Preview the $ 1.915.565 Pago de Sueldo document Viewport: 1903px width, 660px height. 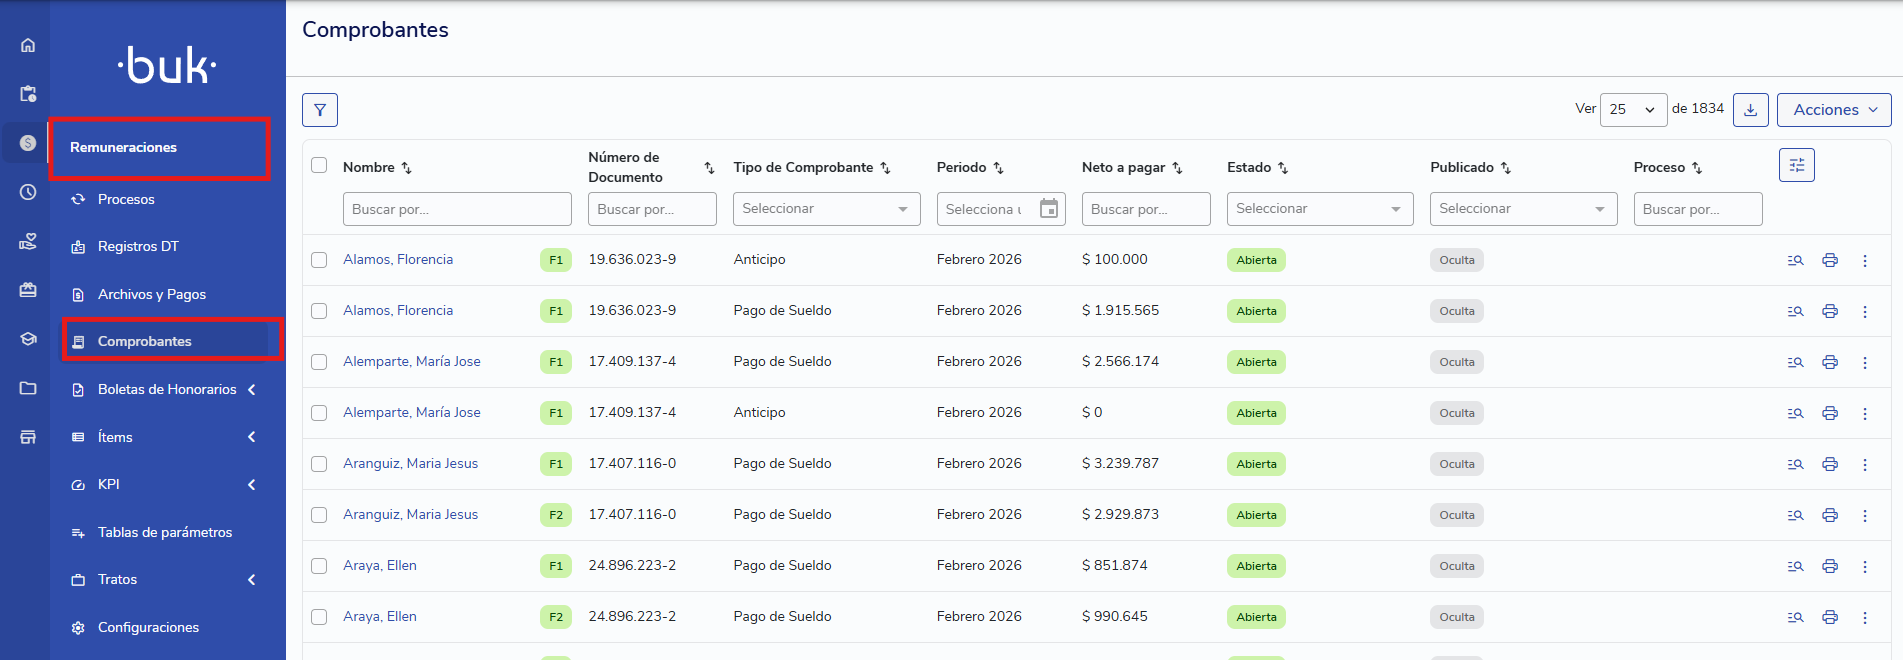[x=1795, y=311]
